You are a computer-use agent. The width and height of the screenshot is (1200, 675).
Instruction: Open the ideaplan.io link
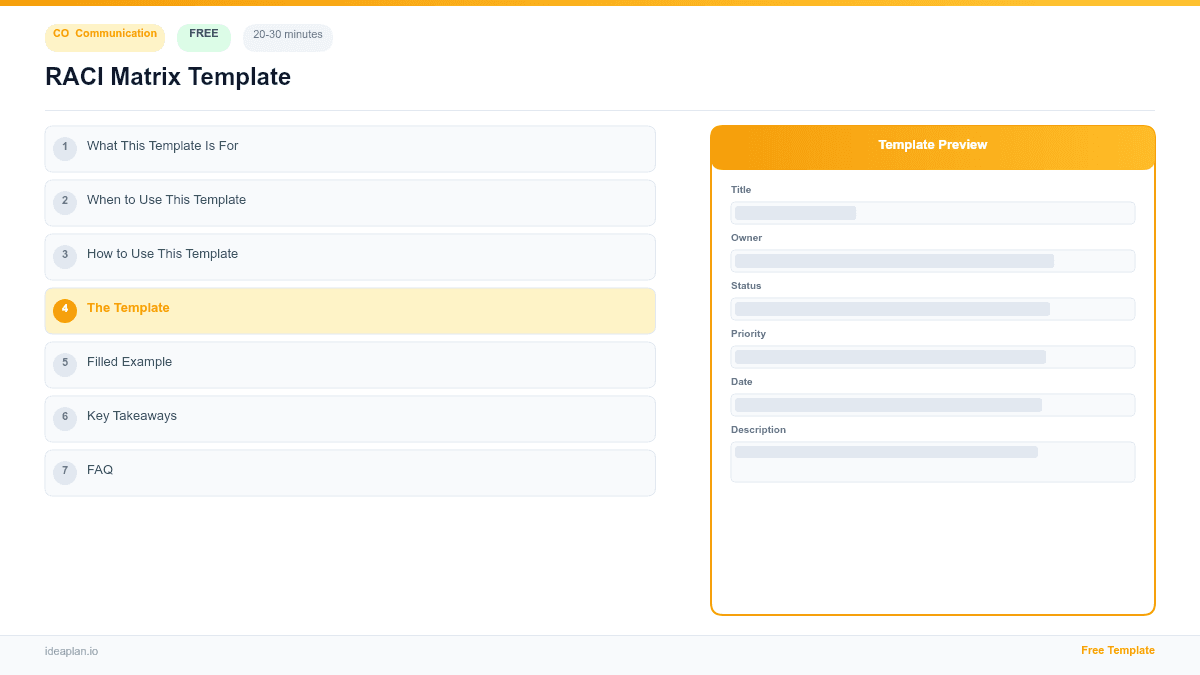pos(70,651)
